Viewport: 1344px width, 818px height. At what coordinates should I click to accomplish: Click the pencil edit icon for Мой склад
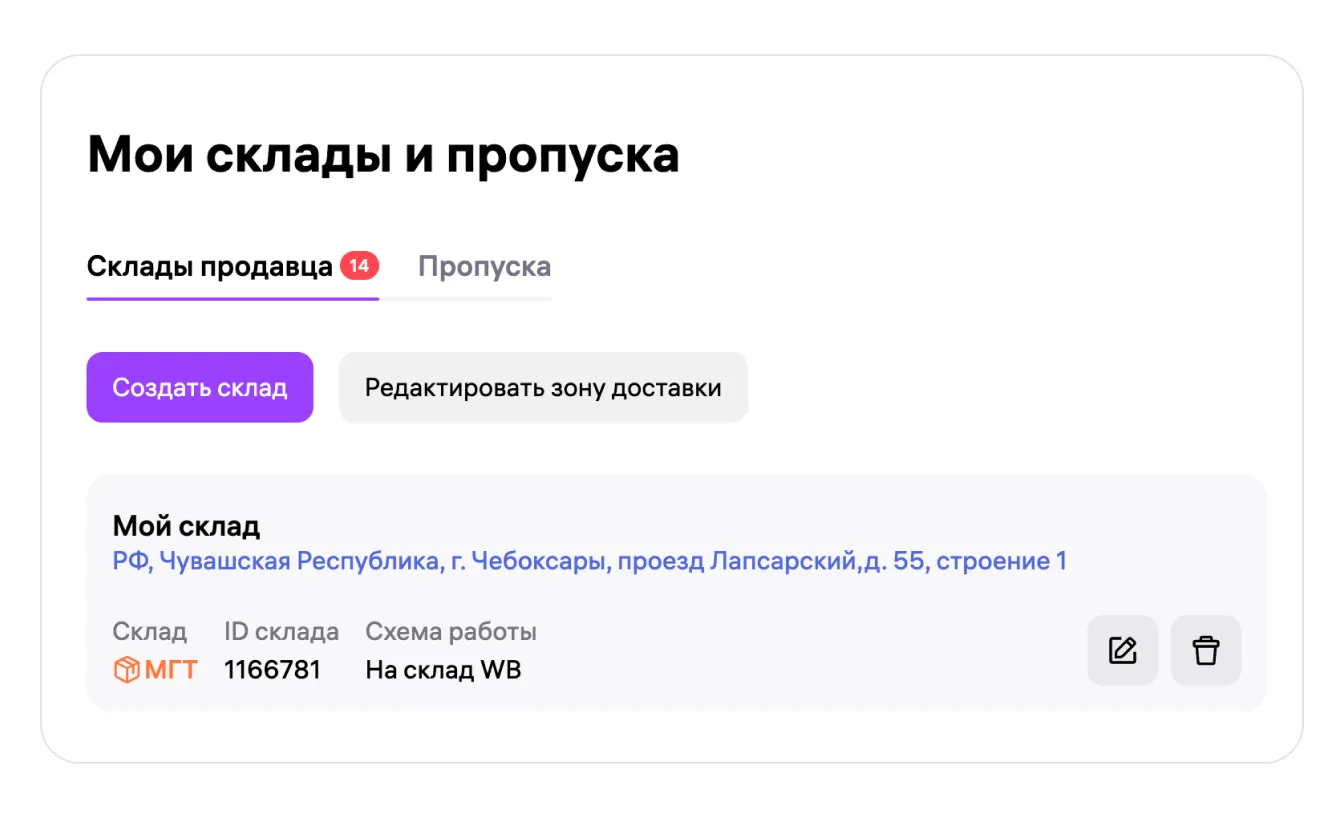click(x=1122, y=650)
